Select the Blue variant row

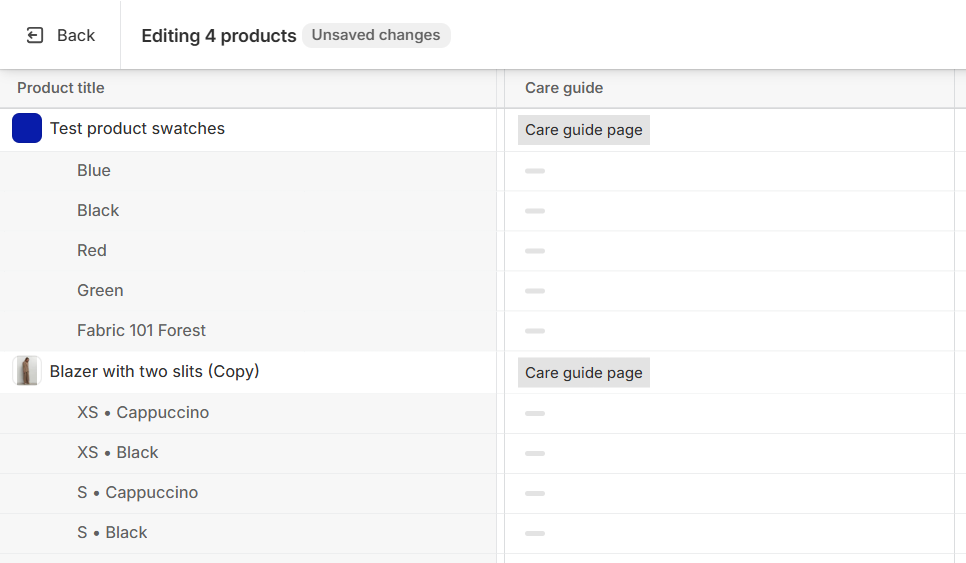(x=94, y=170)
